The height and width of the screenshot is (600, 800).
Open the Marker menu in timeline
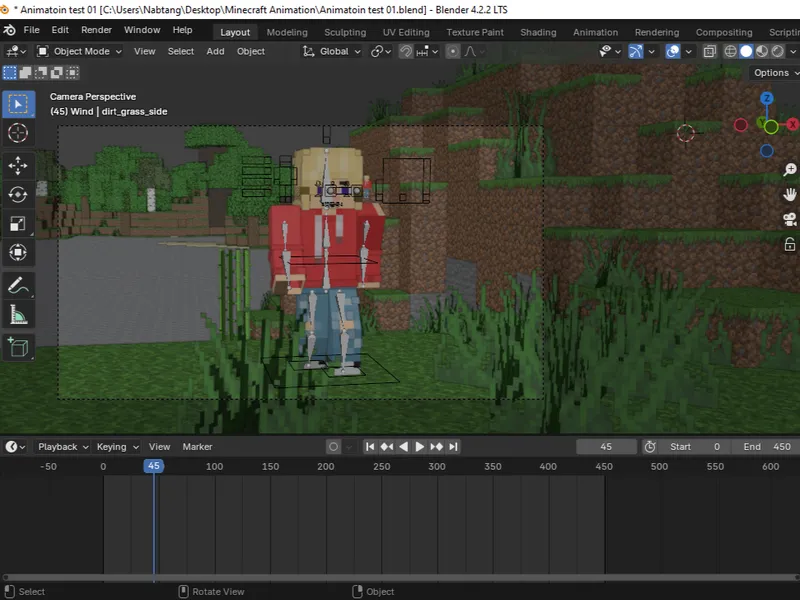pyautogui.click(x=197, y=447)
